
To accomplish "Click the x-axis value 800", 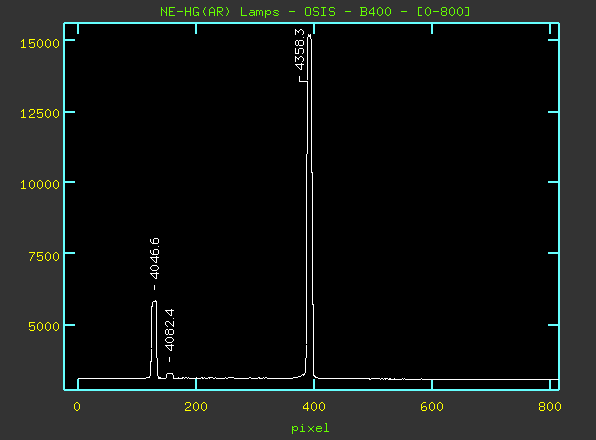I will pos(550,407).
